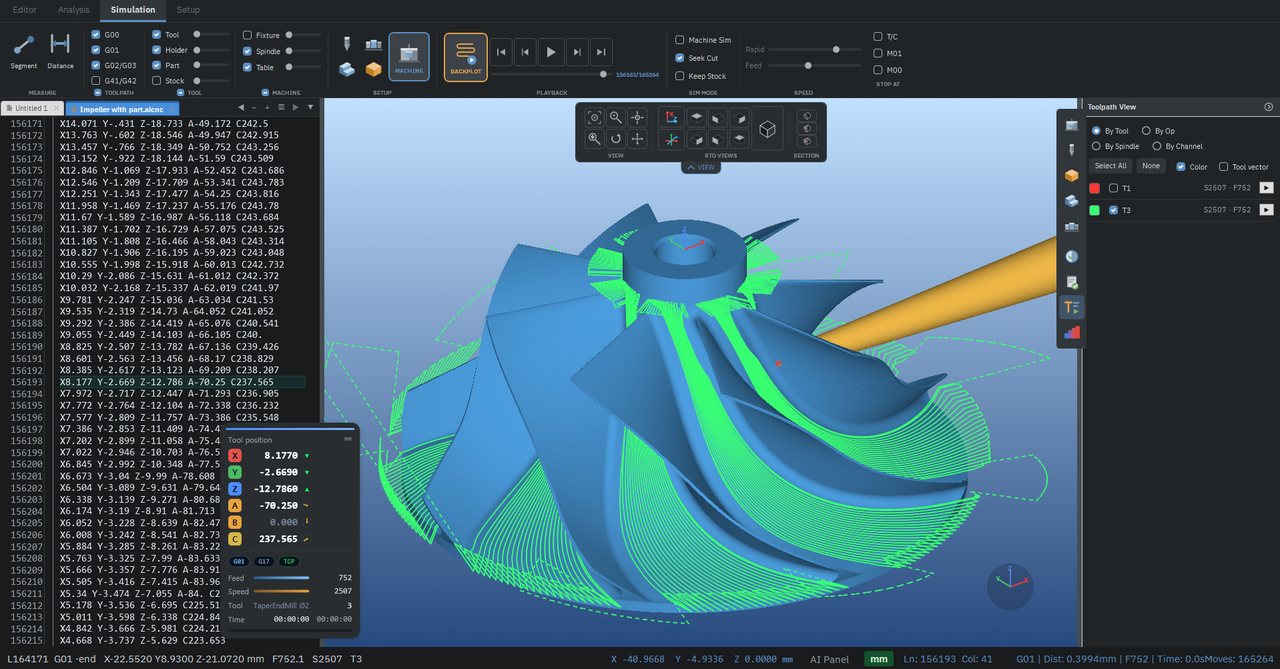
Task: Select the Distance measure tool
Action: point(60,52)
